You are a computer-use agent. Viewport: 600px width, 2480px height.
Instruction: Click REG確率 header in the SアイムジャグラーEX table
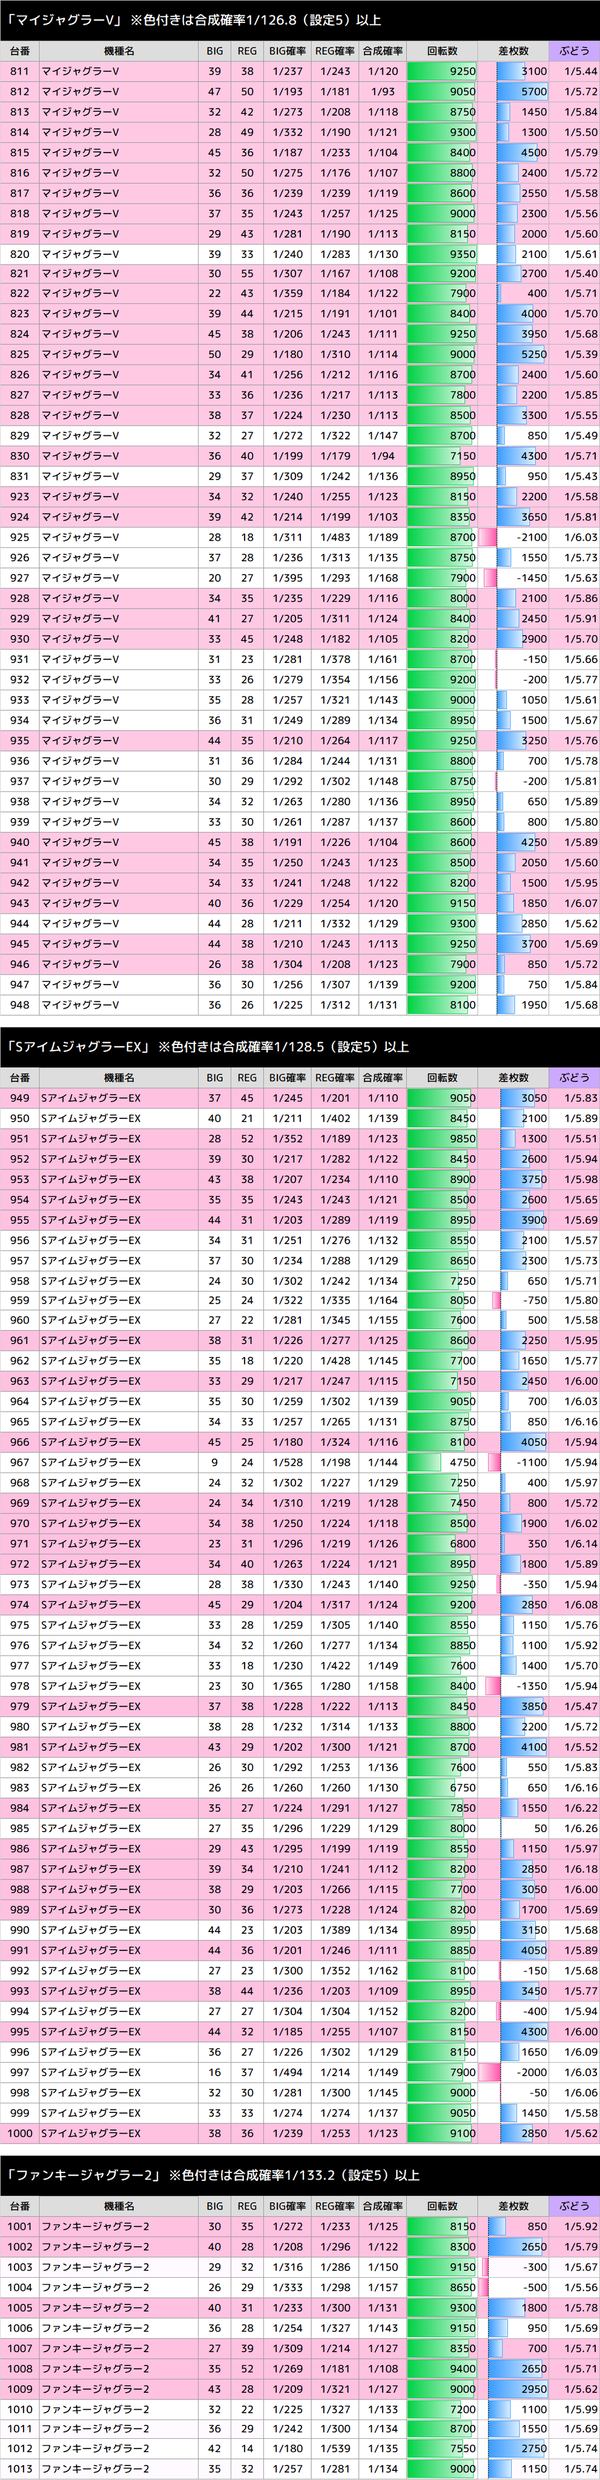335,1078
